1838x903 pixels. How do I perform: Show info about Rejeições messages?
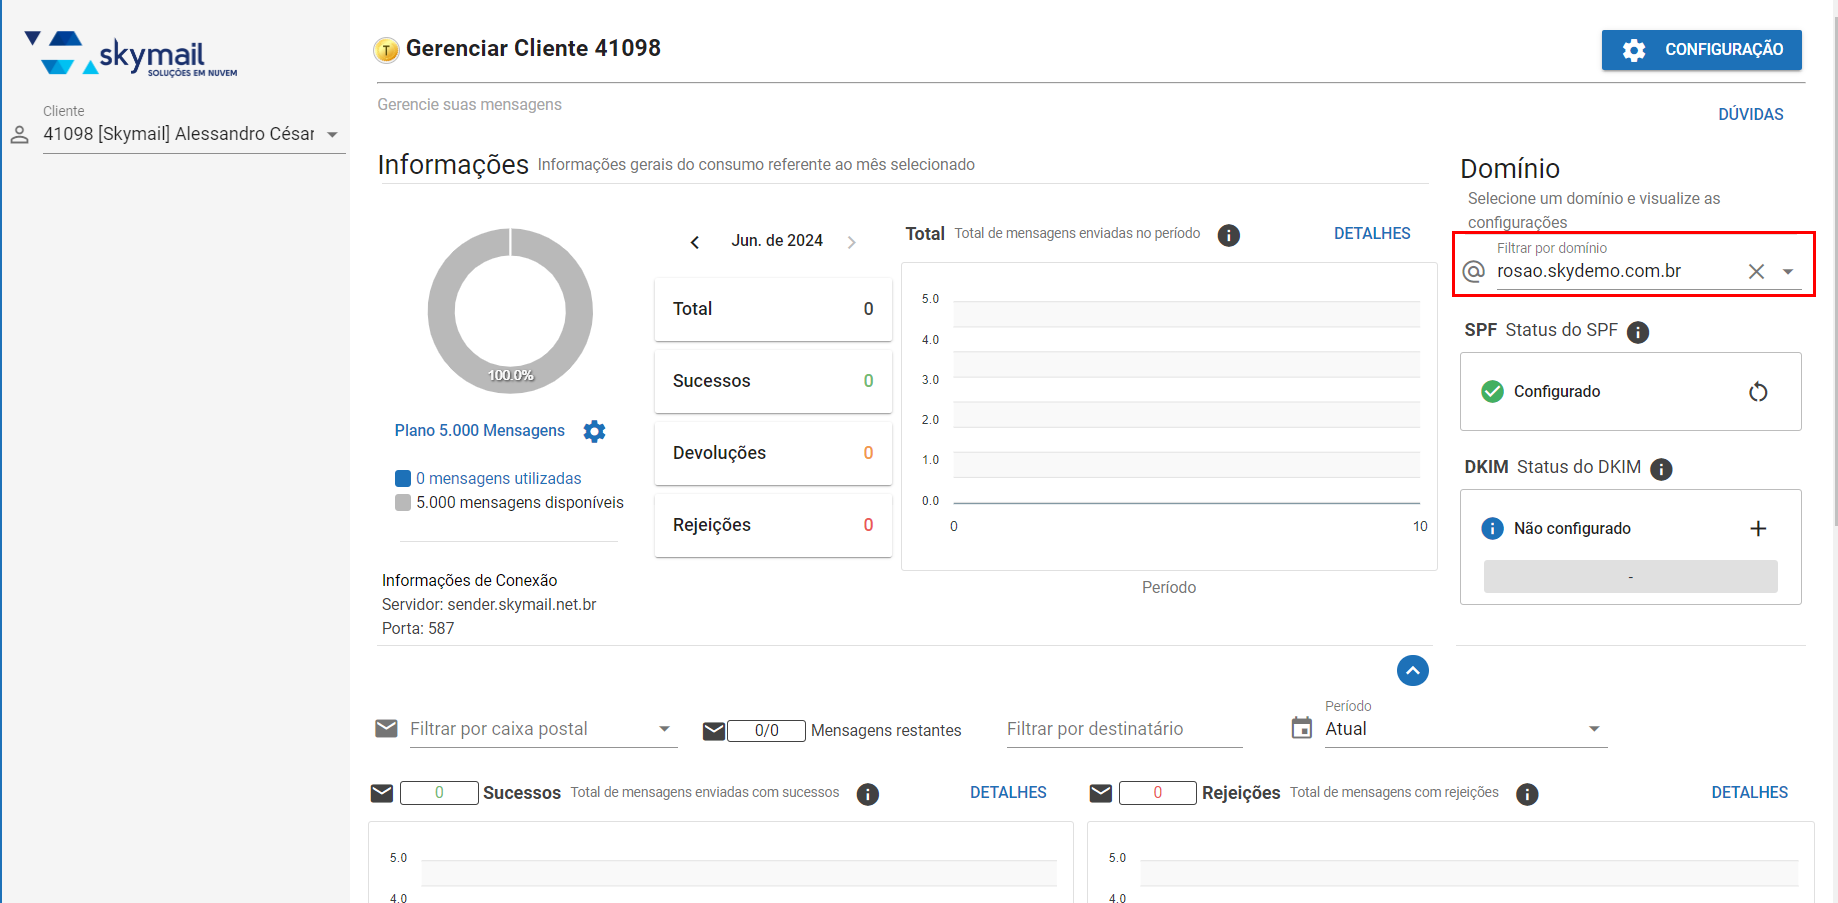1527,795
